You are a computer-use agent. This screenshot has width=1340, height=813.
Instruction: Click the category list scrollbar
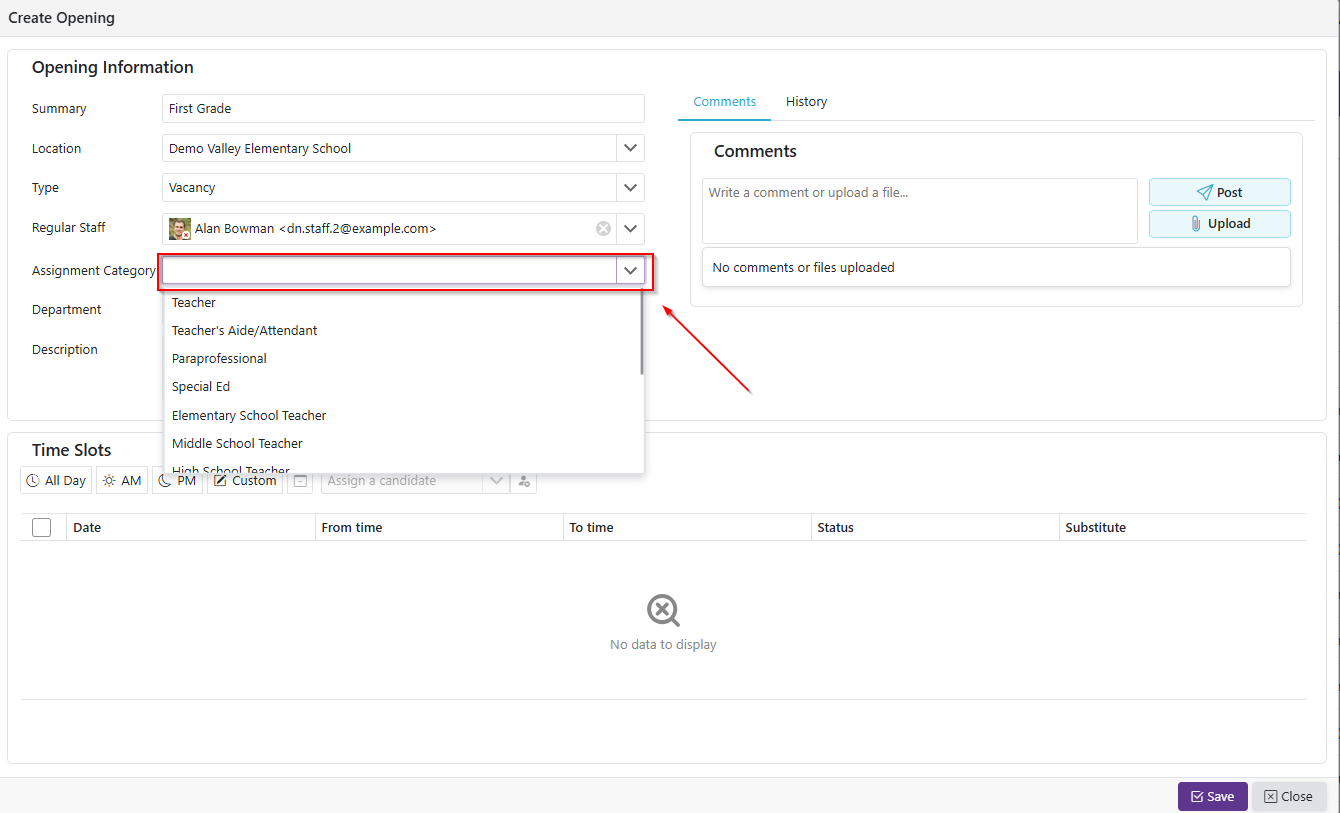[641, 335]
